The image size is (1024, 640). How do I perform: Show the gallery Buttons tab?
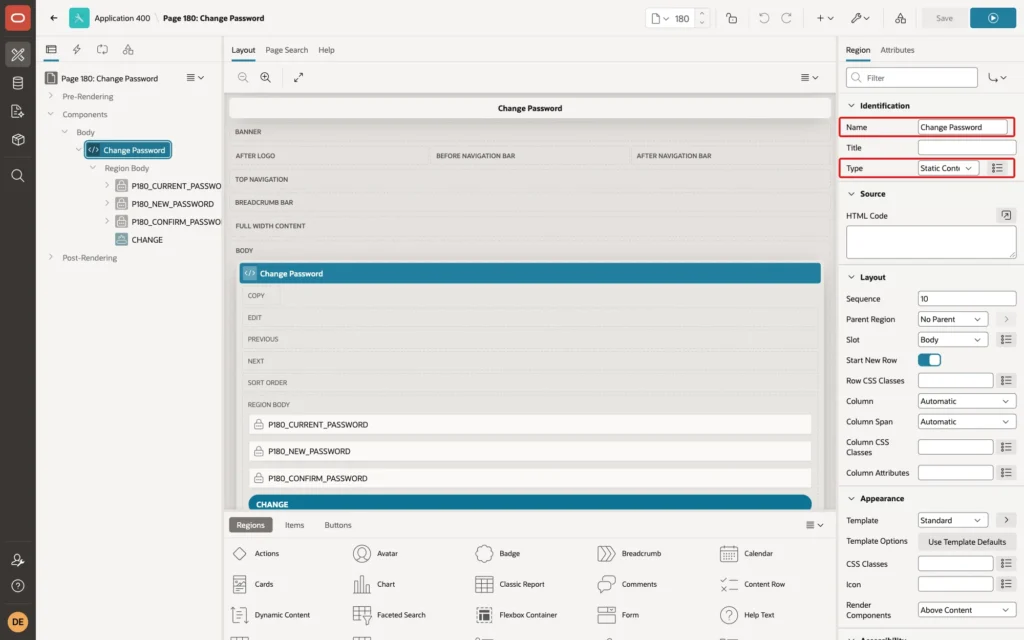tap(338, 525)
